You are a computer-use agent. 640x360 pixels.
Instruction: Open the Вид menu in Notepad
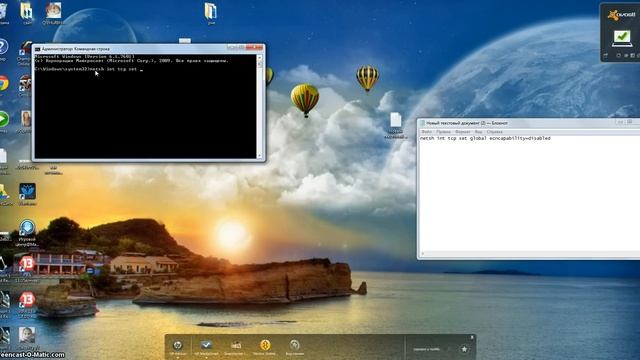[478, 132]
